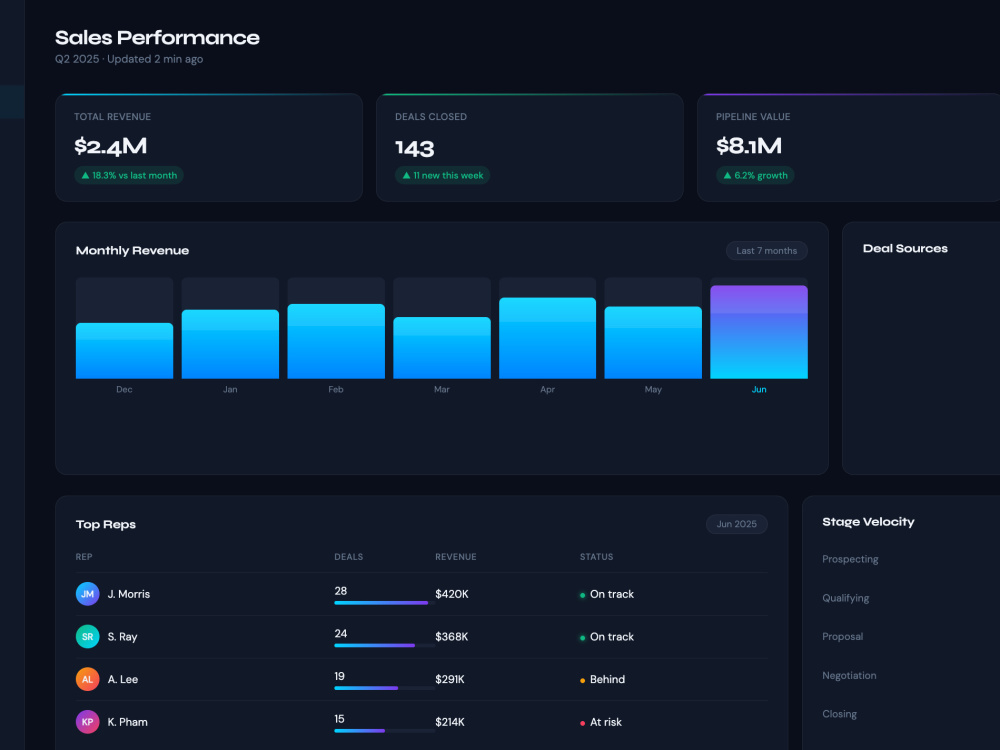This screenshot has height=750, width=1000.
Task: Click the 143 deals closed figure
Action: pyautogui.click(x=415, y=149)
